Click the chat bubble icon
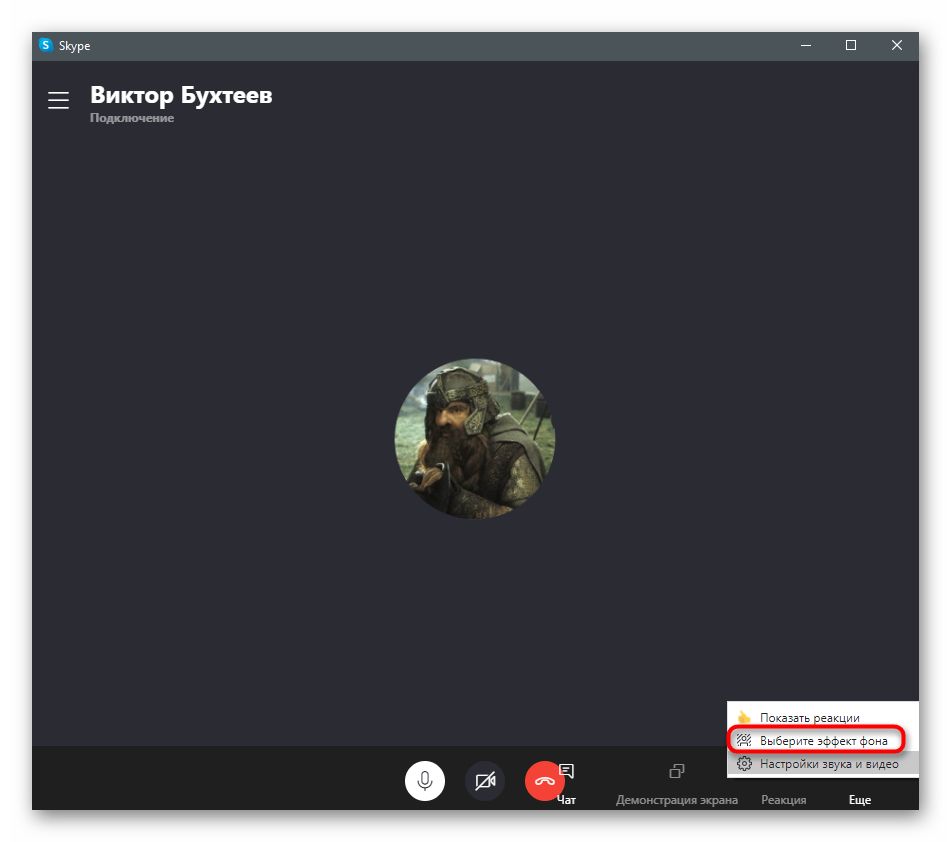 [566, 771]
